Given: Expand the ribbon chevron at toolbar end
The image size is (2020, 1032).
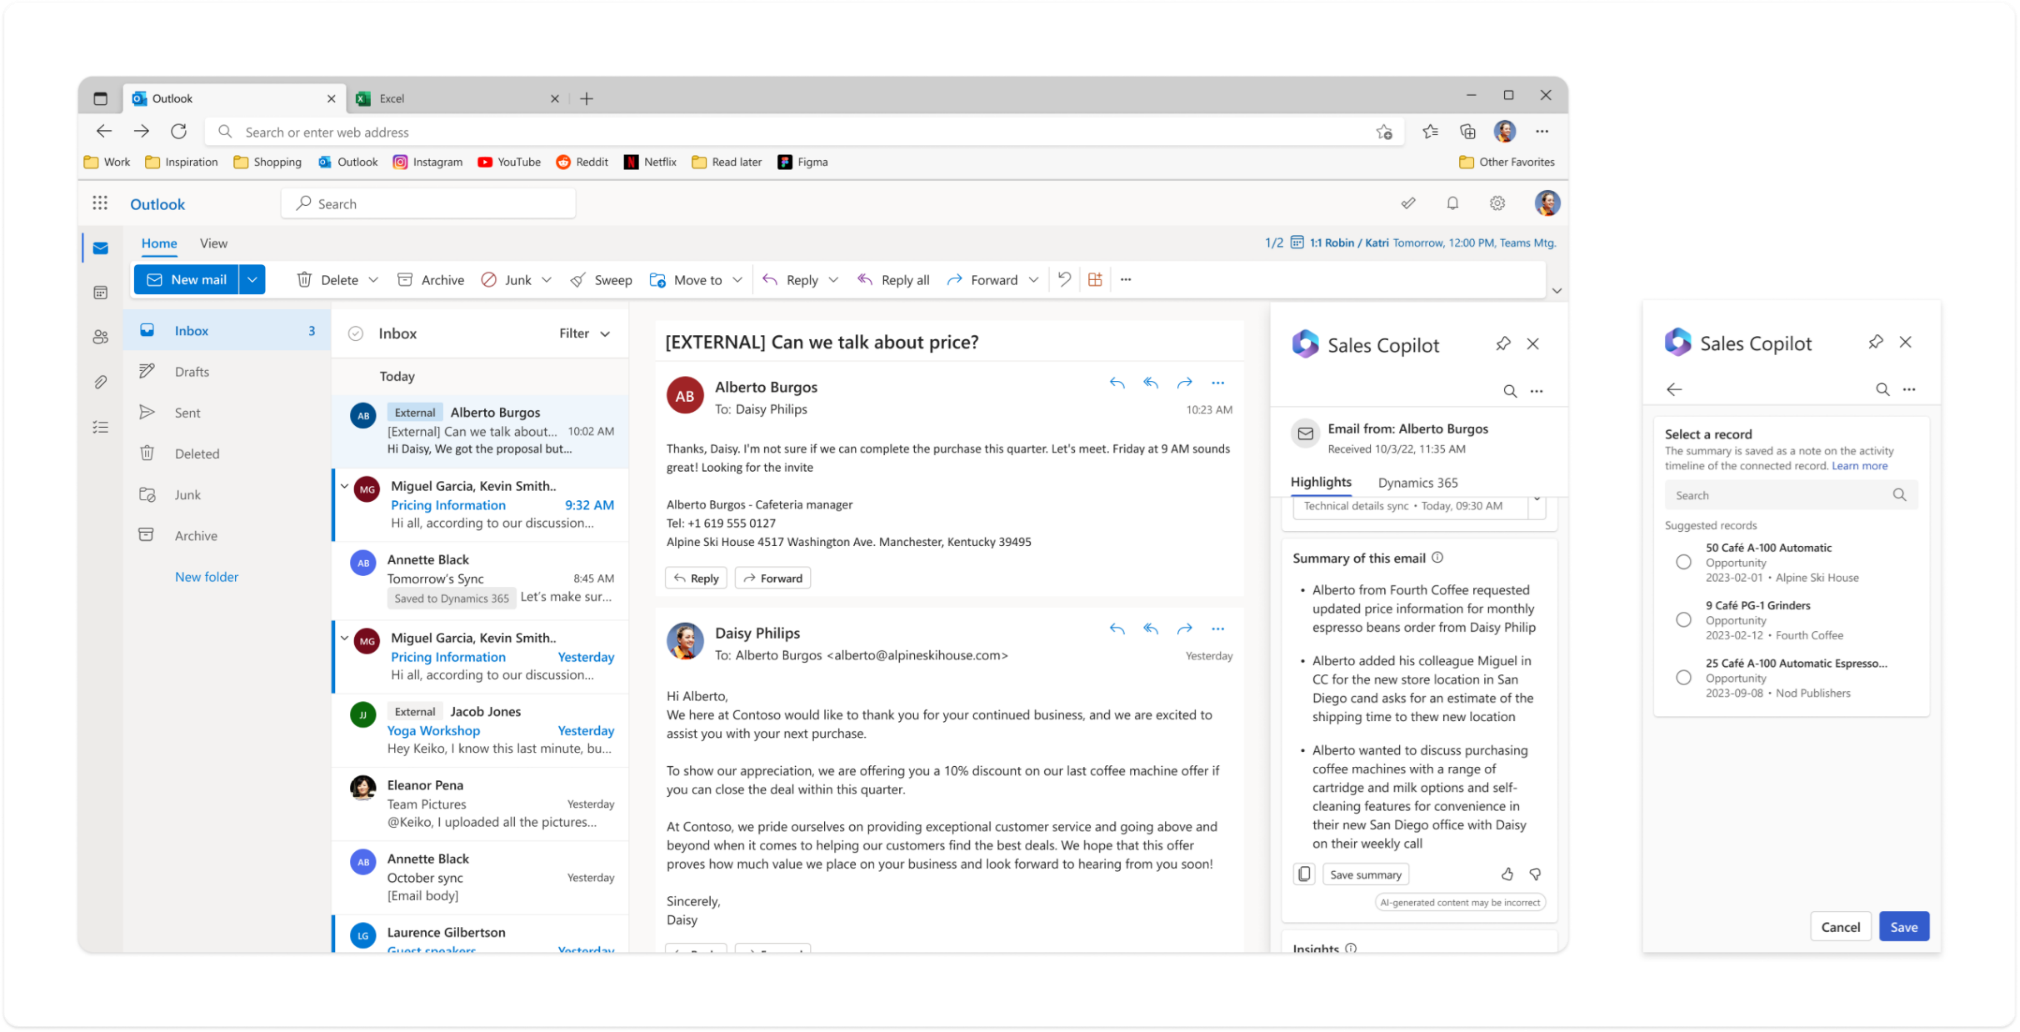Looking at the screenshot, I should click(x=1556, y=291).
